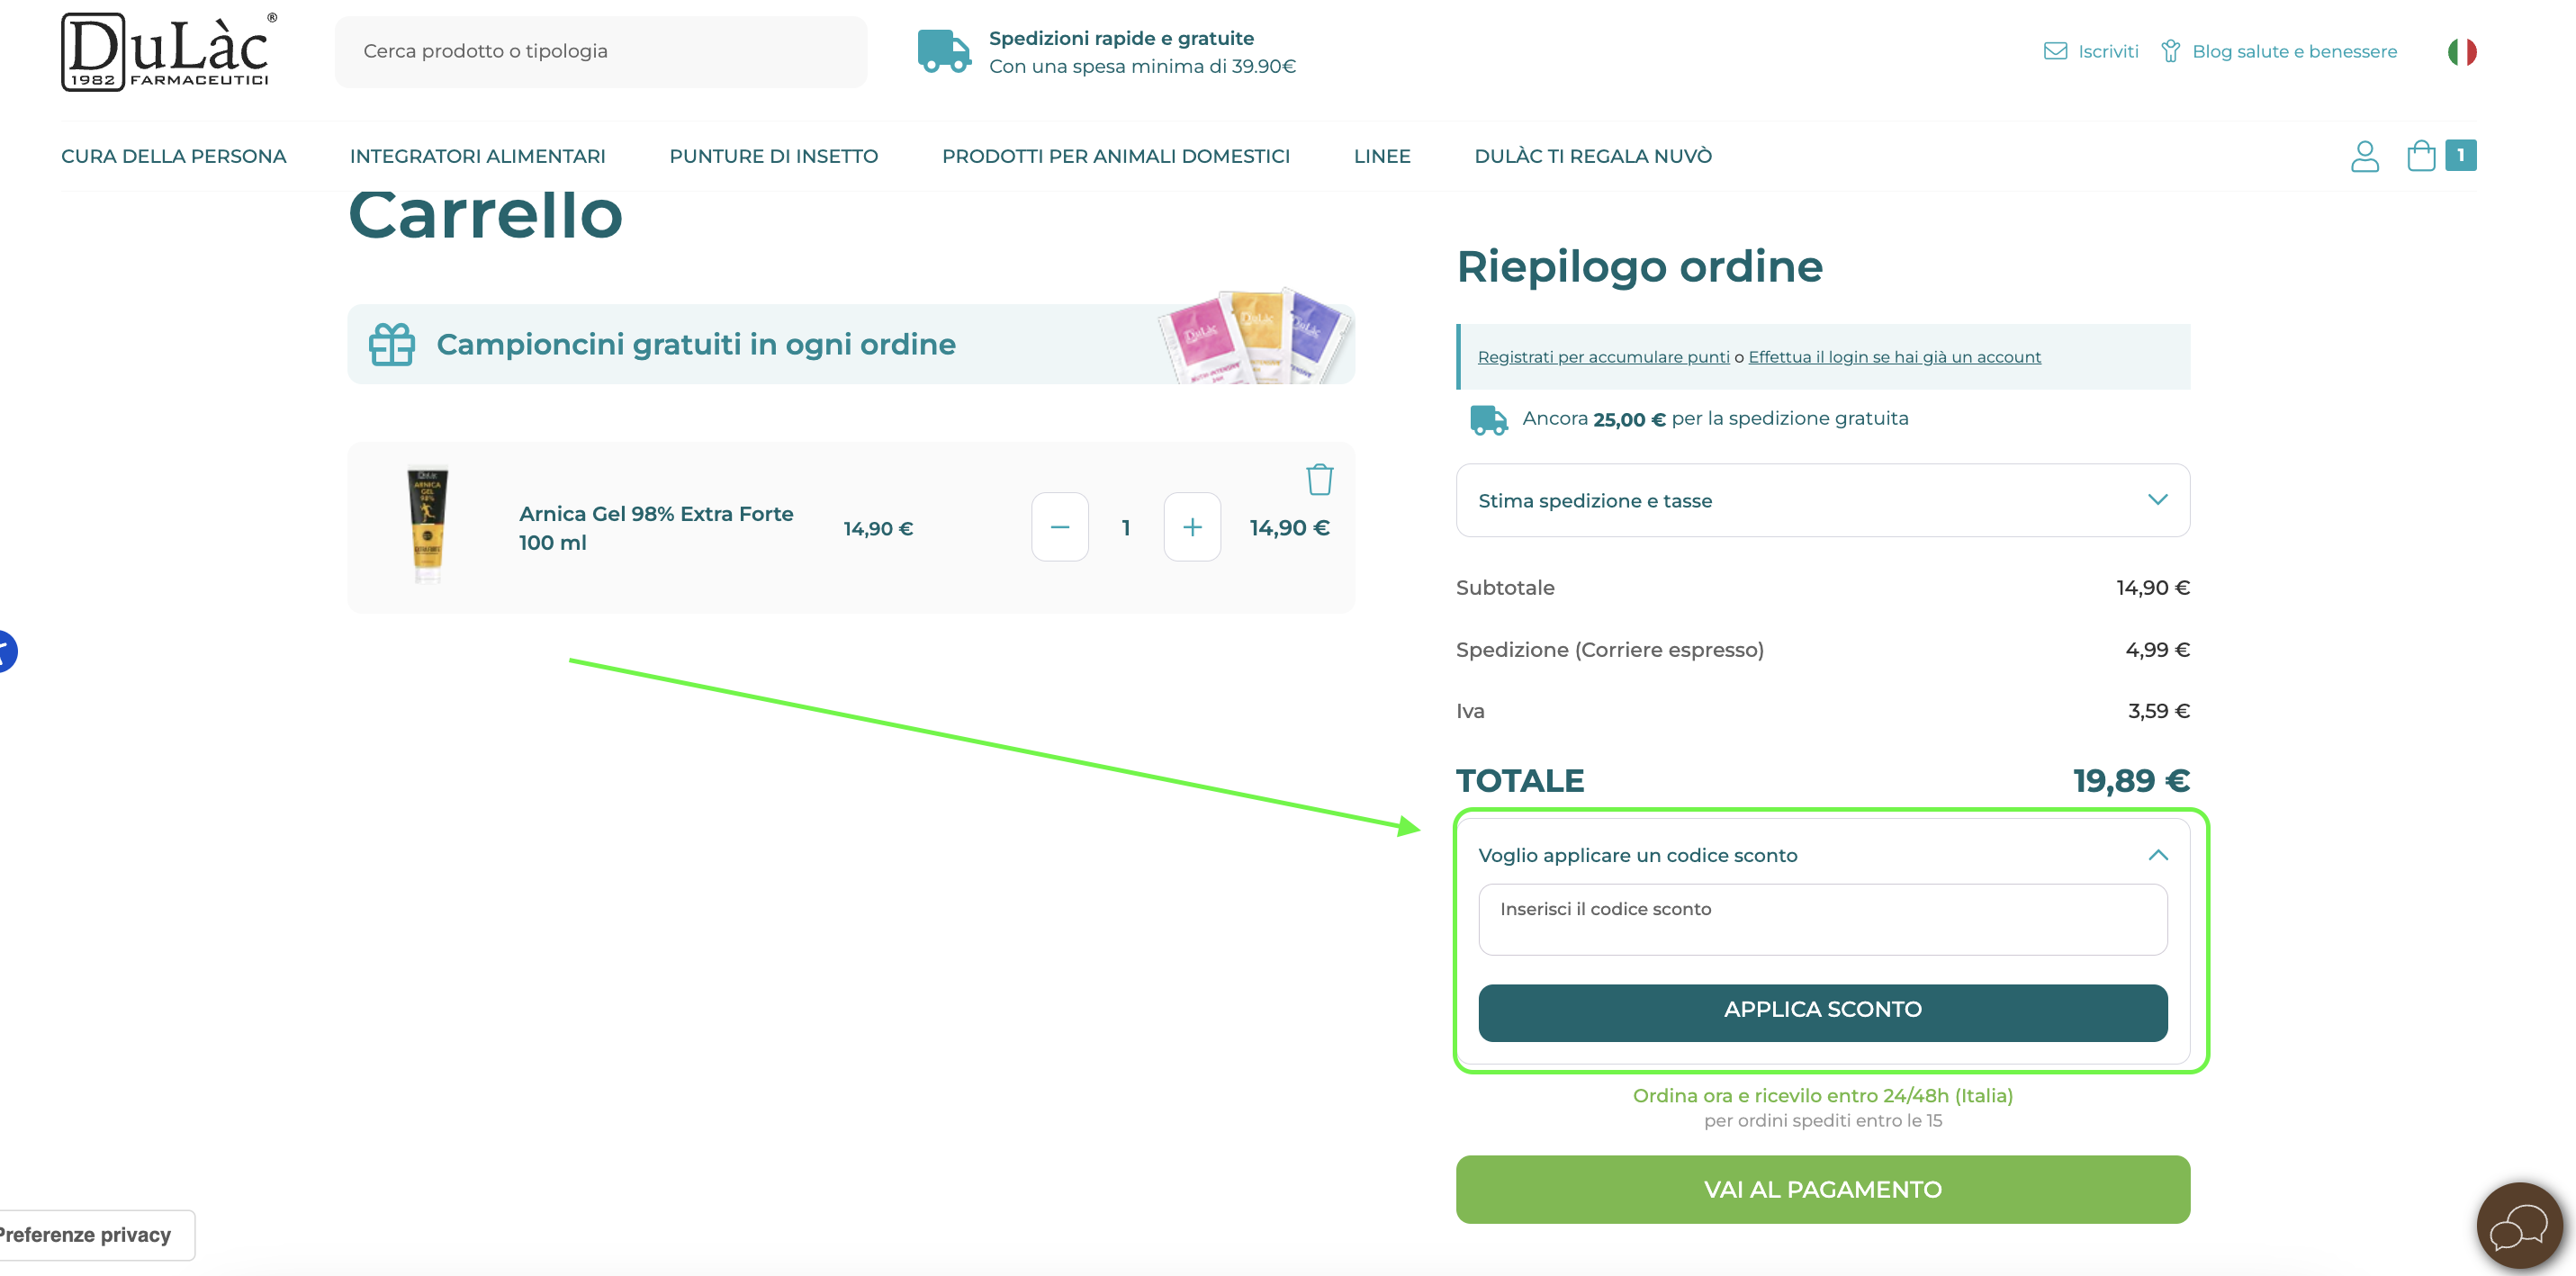The height and width of the screenshot is (1276, 2576).
Task: Click the blog icon beside Blog salute
Action: point(2169,51)
